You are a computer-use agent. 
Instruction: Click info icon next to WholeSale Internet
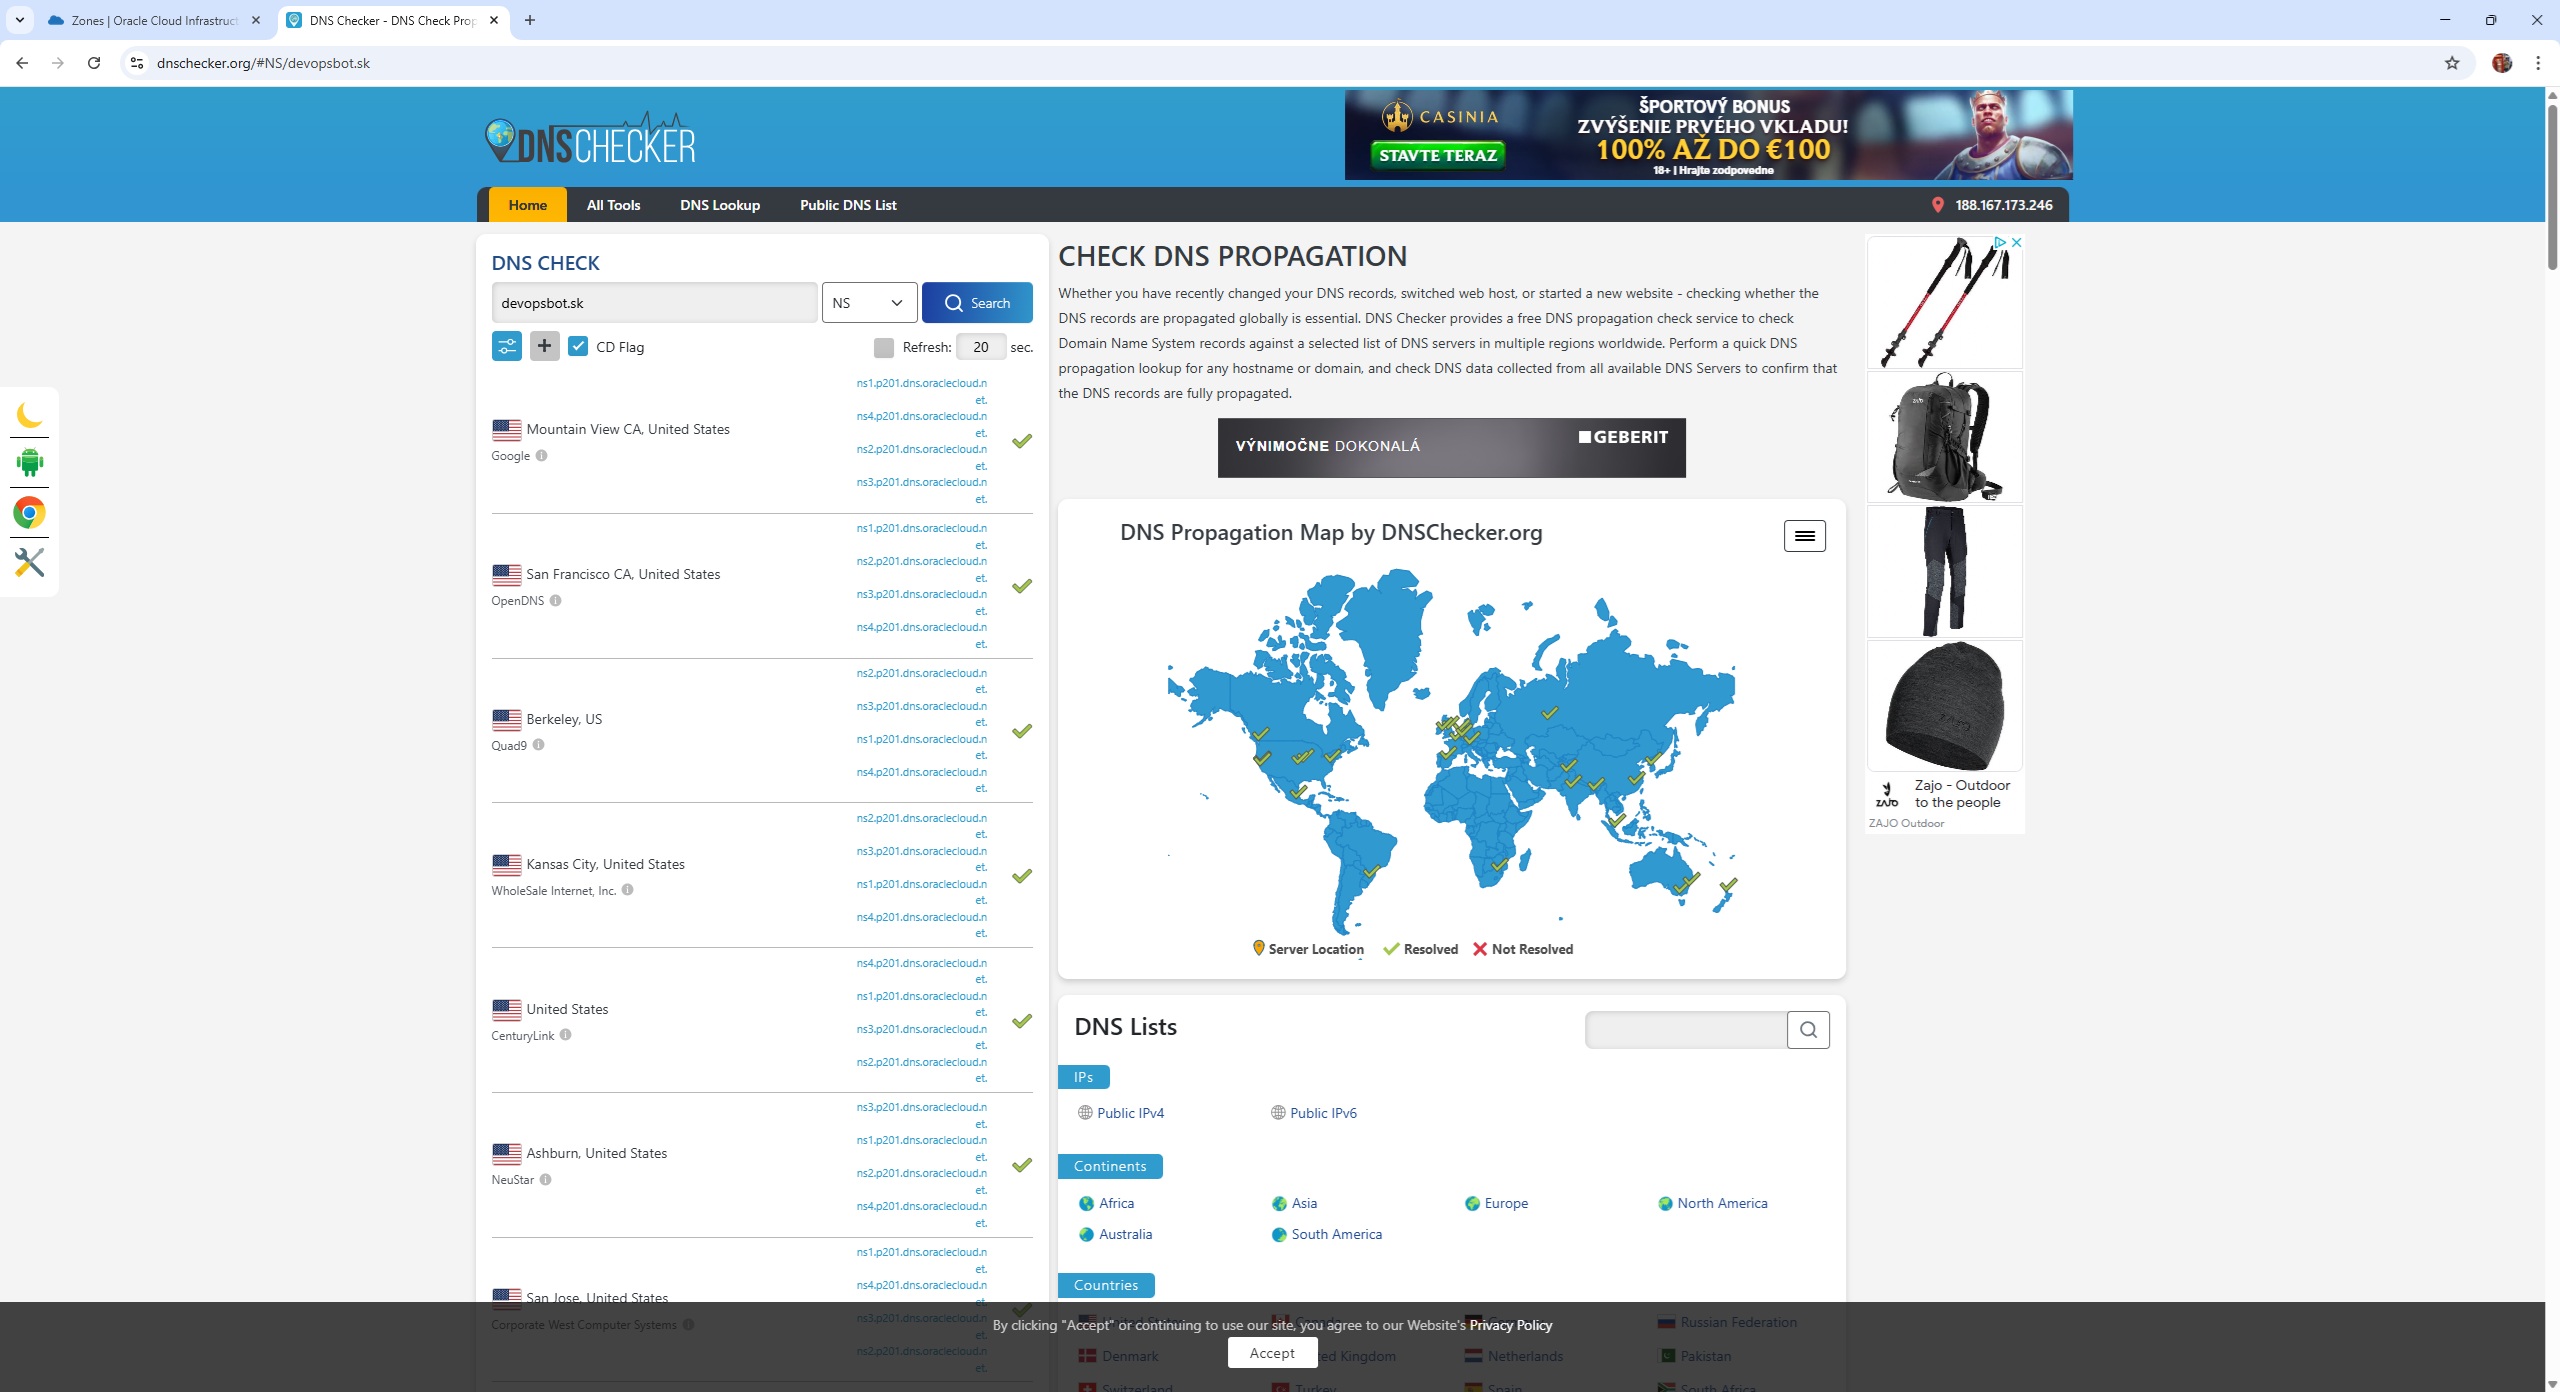tap(627, 890)
